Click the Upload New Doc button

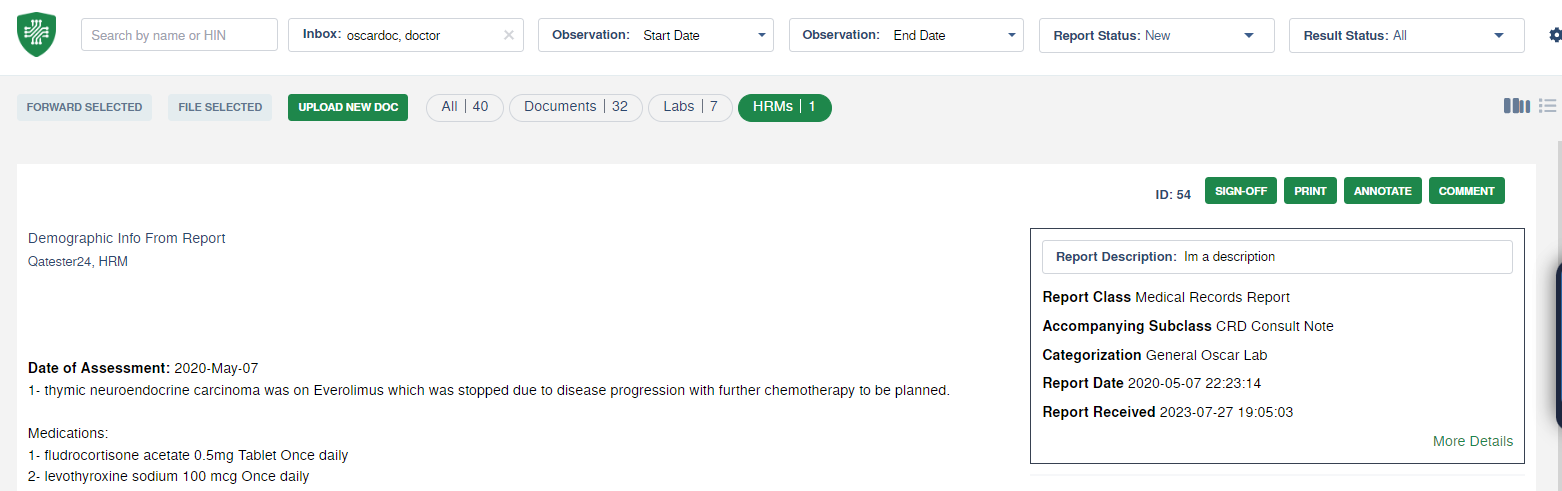[x=348, y=107]
